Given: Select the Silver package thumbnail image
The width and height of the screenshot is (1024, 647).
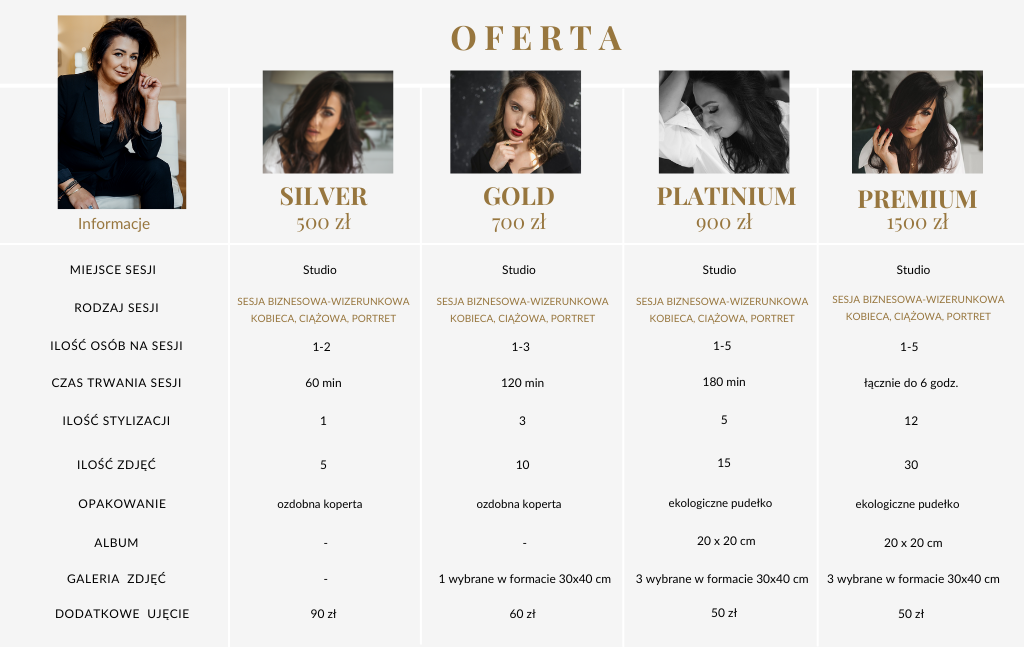Looking at the screenshot, I should [x=328, y=122].
